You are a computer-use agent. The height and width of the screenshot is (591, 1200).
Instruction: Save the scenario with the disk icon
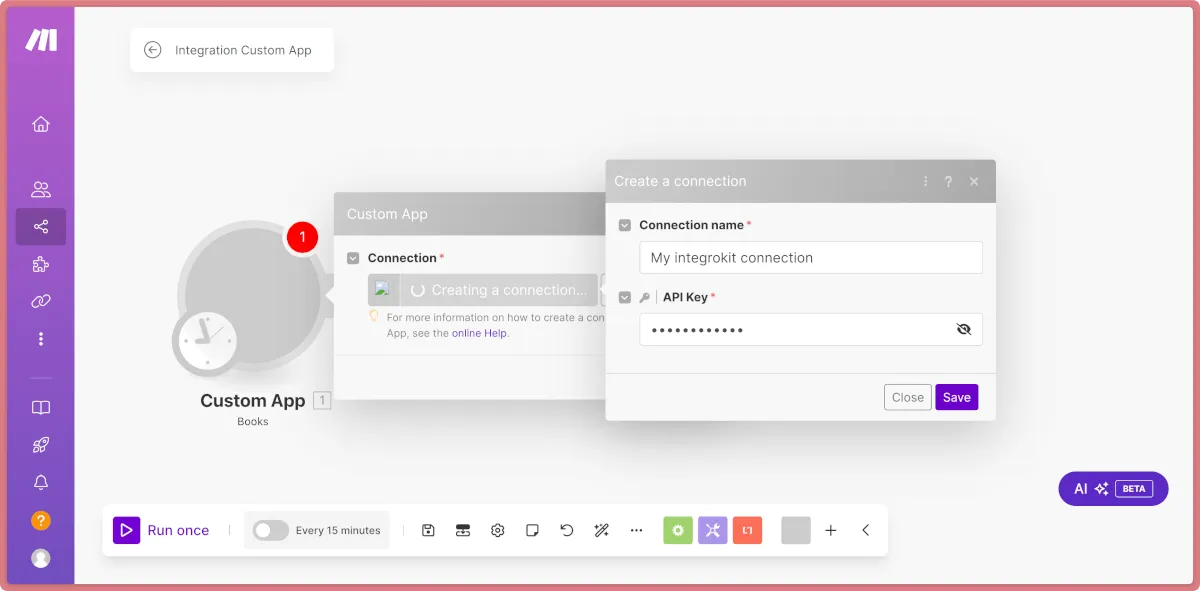[x=428, y=530]
